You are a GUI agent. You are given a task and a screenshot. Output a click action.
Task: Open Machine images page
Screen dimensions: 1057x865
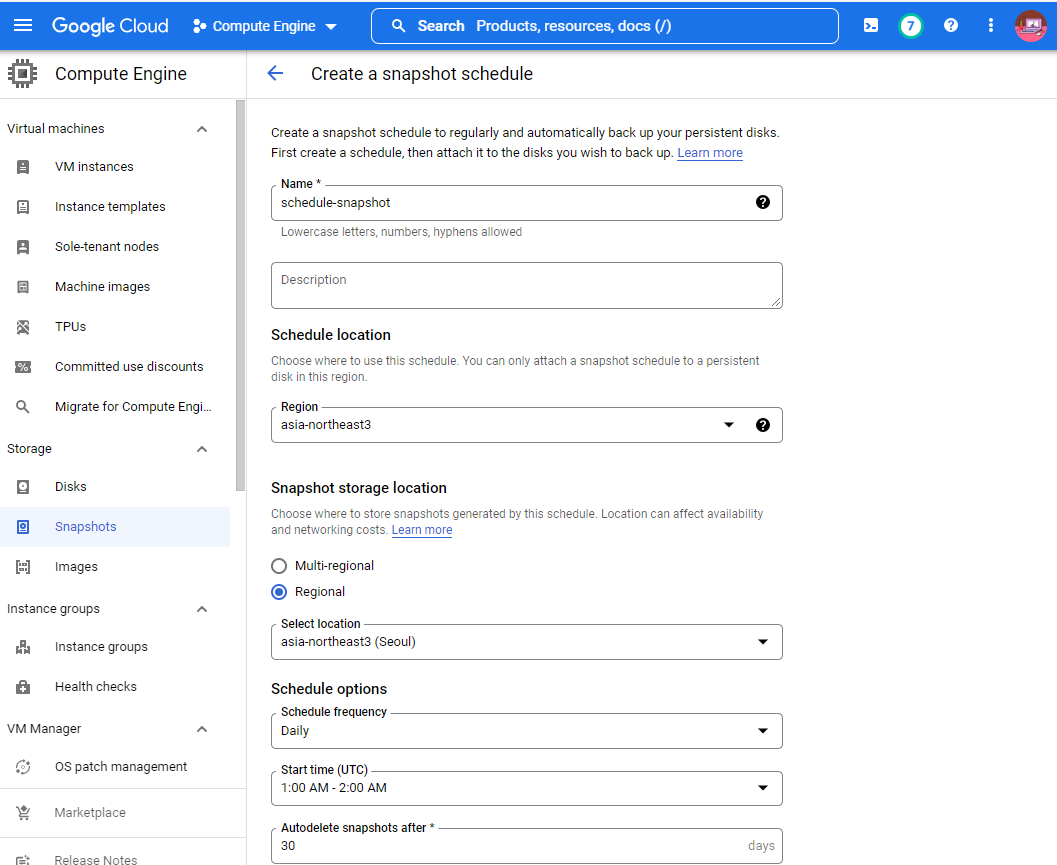tap(102, 287)
